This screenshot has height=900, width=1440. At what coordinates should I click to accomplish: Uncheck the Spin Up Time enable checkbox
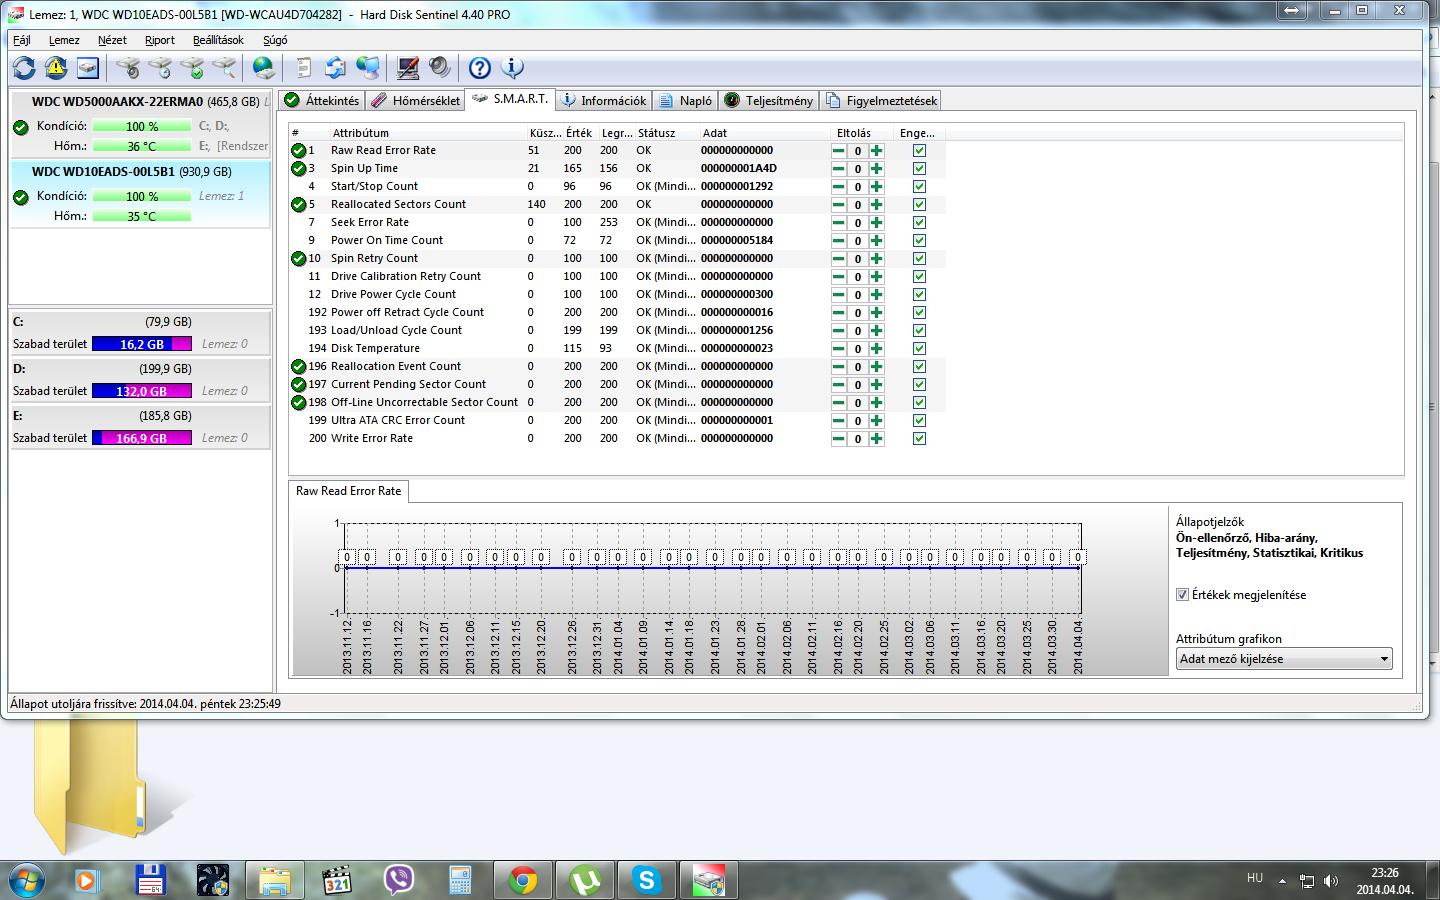919,169
